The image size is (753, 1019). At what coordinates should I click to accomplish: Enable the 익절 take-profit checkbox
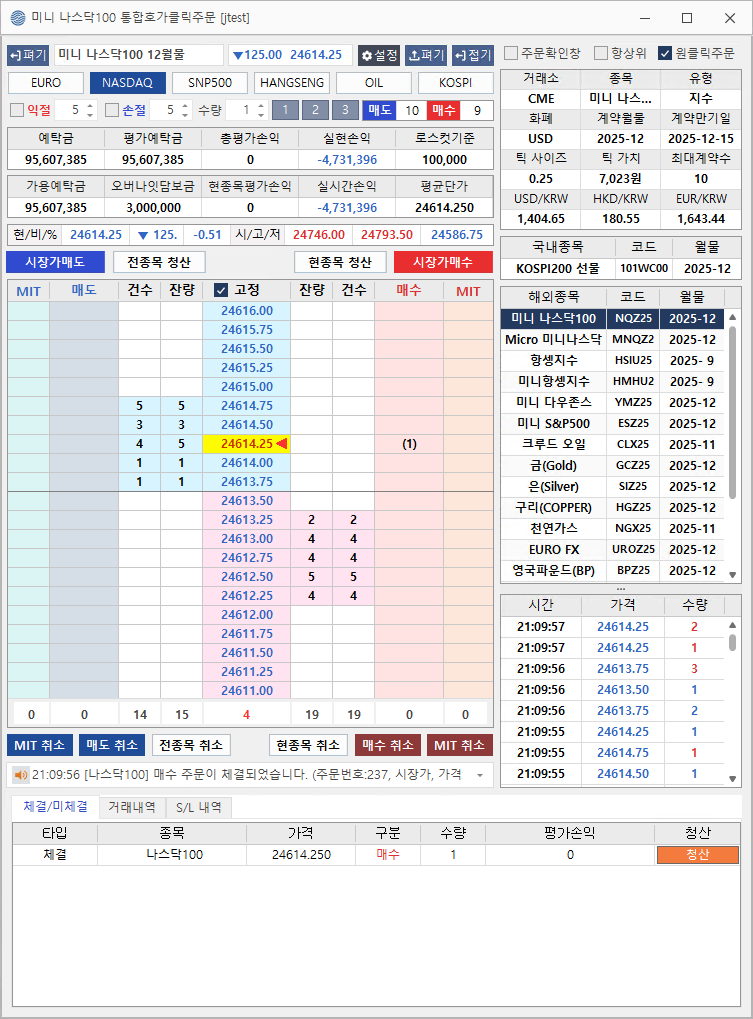[16, 110]
